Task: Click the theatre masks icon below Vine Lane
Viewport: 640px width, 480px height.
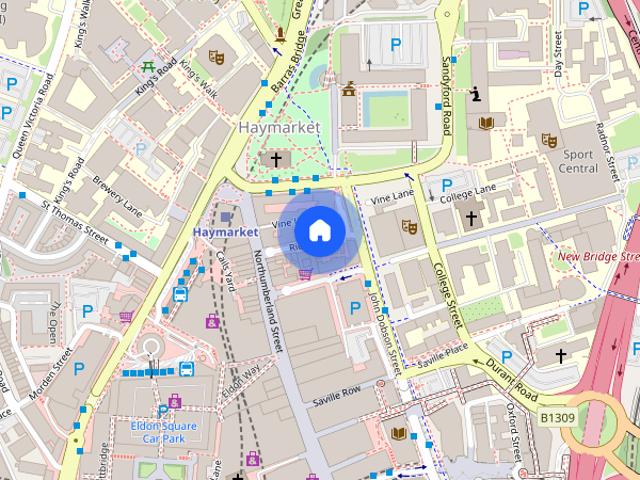Action: coord(408,226)
